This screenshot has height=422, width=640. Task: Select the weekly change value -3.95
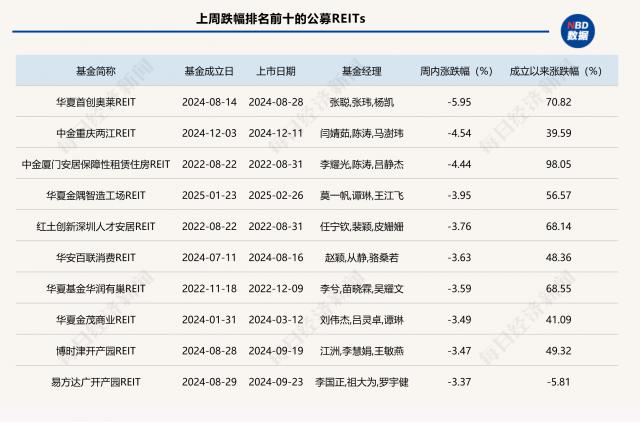(x=459, y=195)
